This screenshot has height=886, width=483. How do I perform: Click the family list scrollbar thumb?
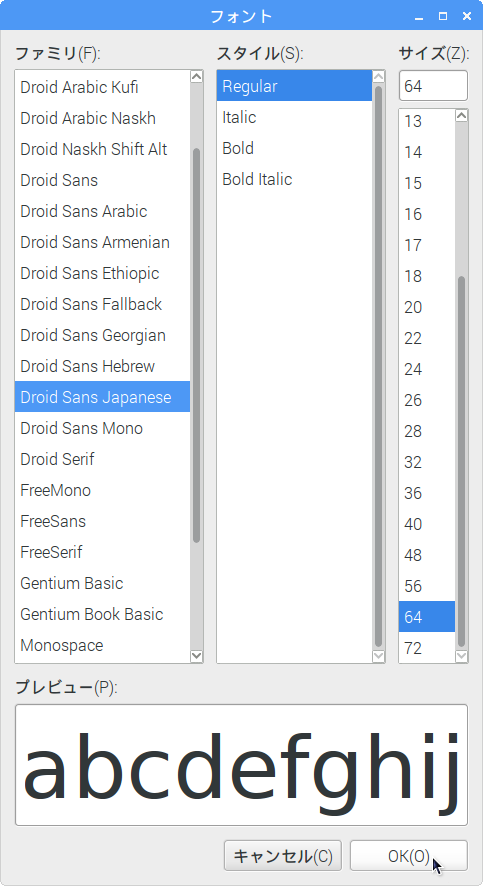click(x=197, y=345)
